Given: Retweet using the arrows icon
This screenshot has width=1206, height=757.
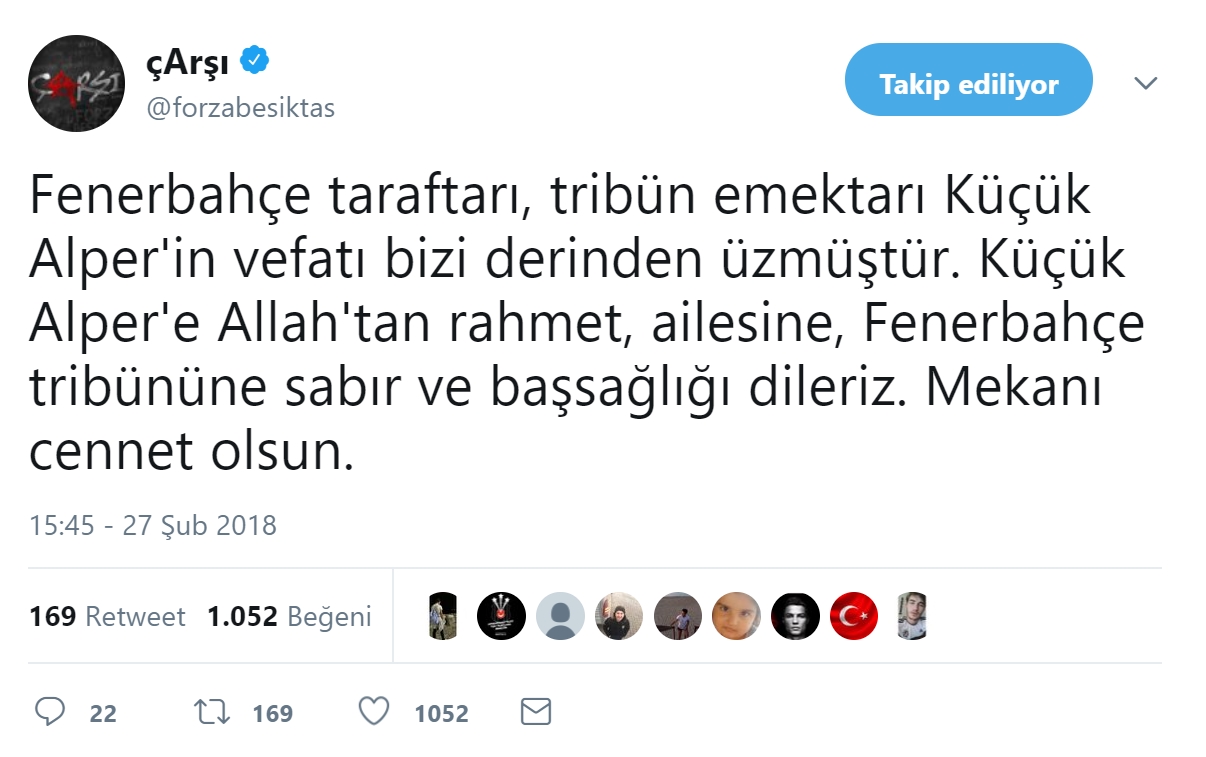Looking at the screenshot, I should click(211, 712).
